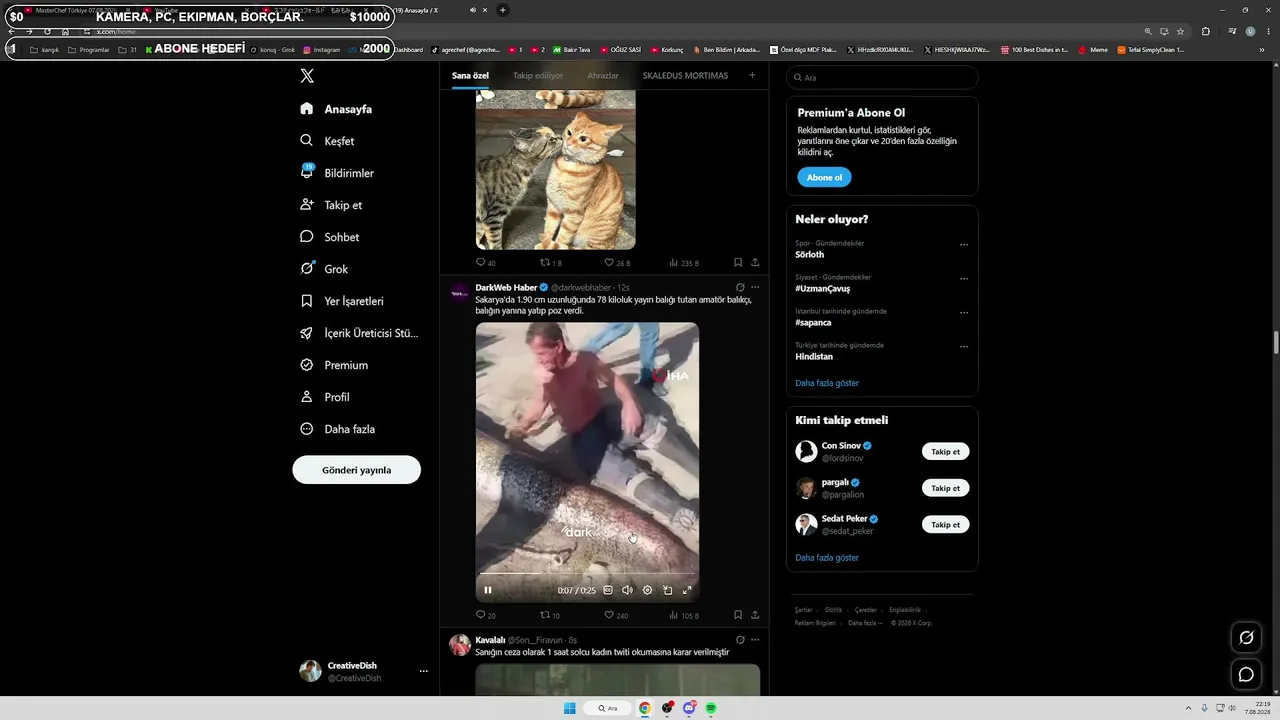
Task: Repost the DarkWeb Haber post
Action: (x=550, y=615)
